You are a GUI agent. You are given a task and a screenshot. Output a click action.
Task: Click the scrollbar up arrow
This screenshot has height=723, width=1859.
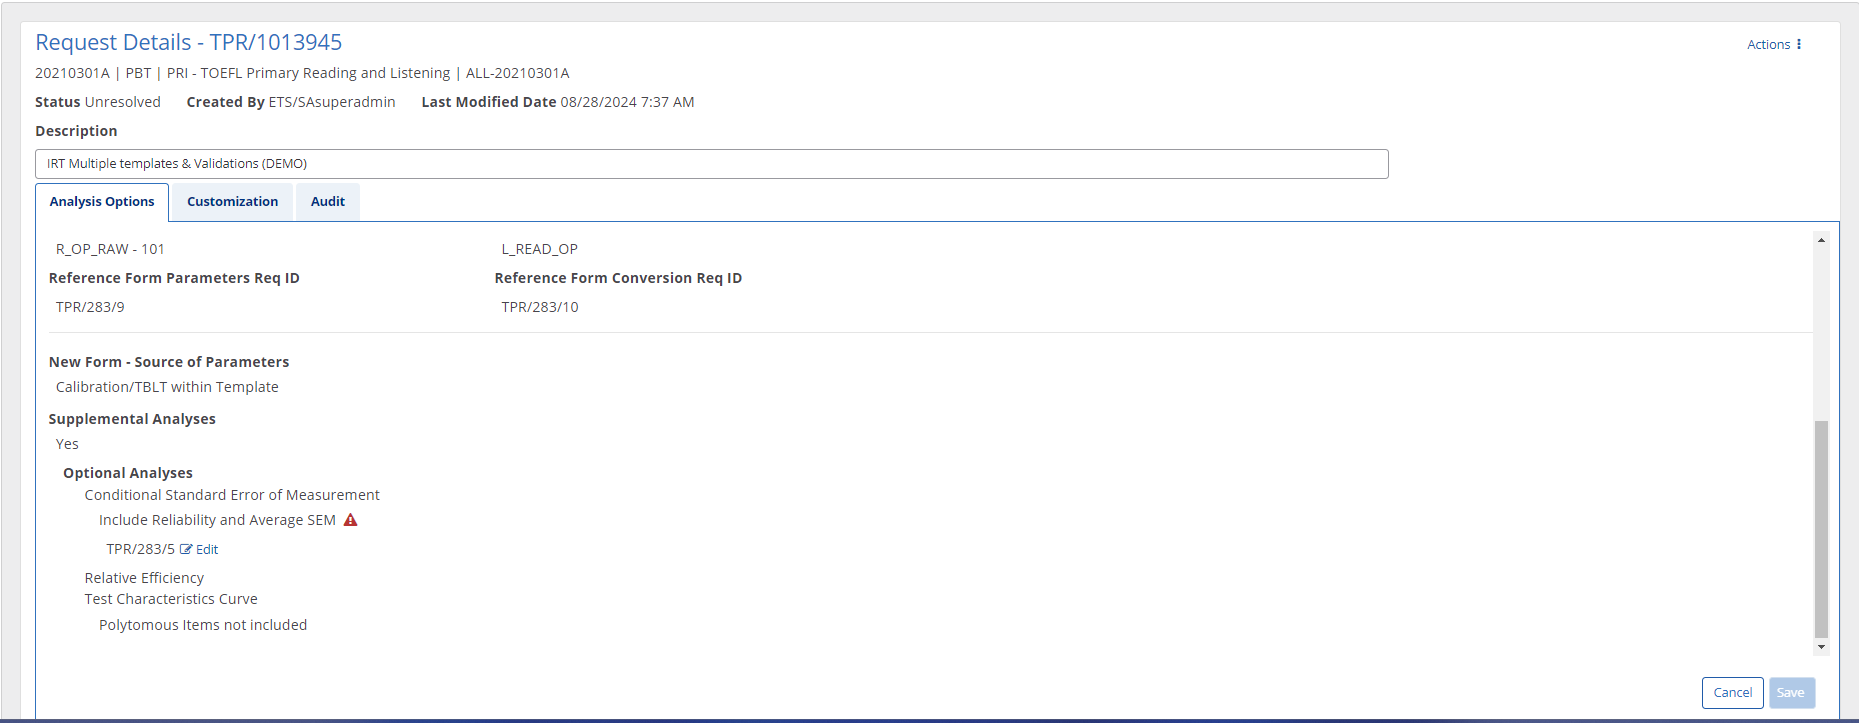(1821, 240)
